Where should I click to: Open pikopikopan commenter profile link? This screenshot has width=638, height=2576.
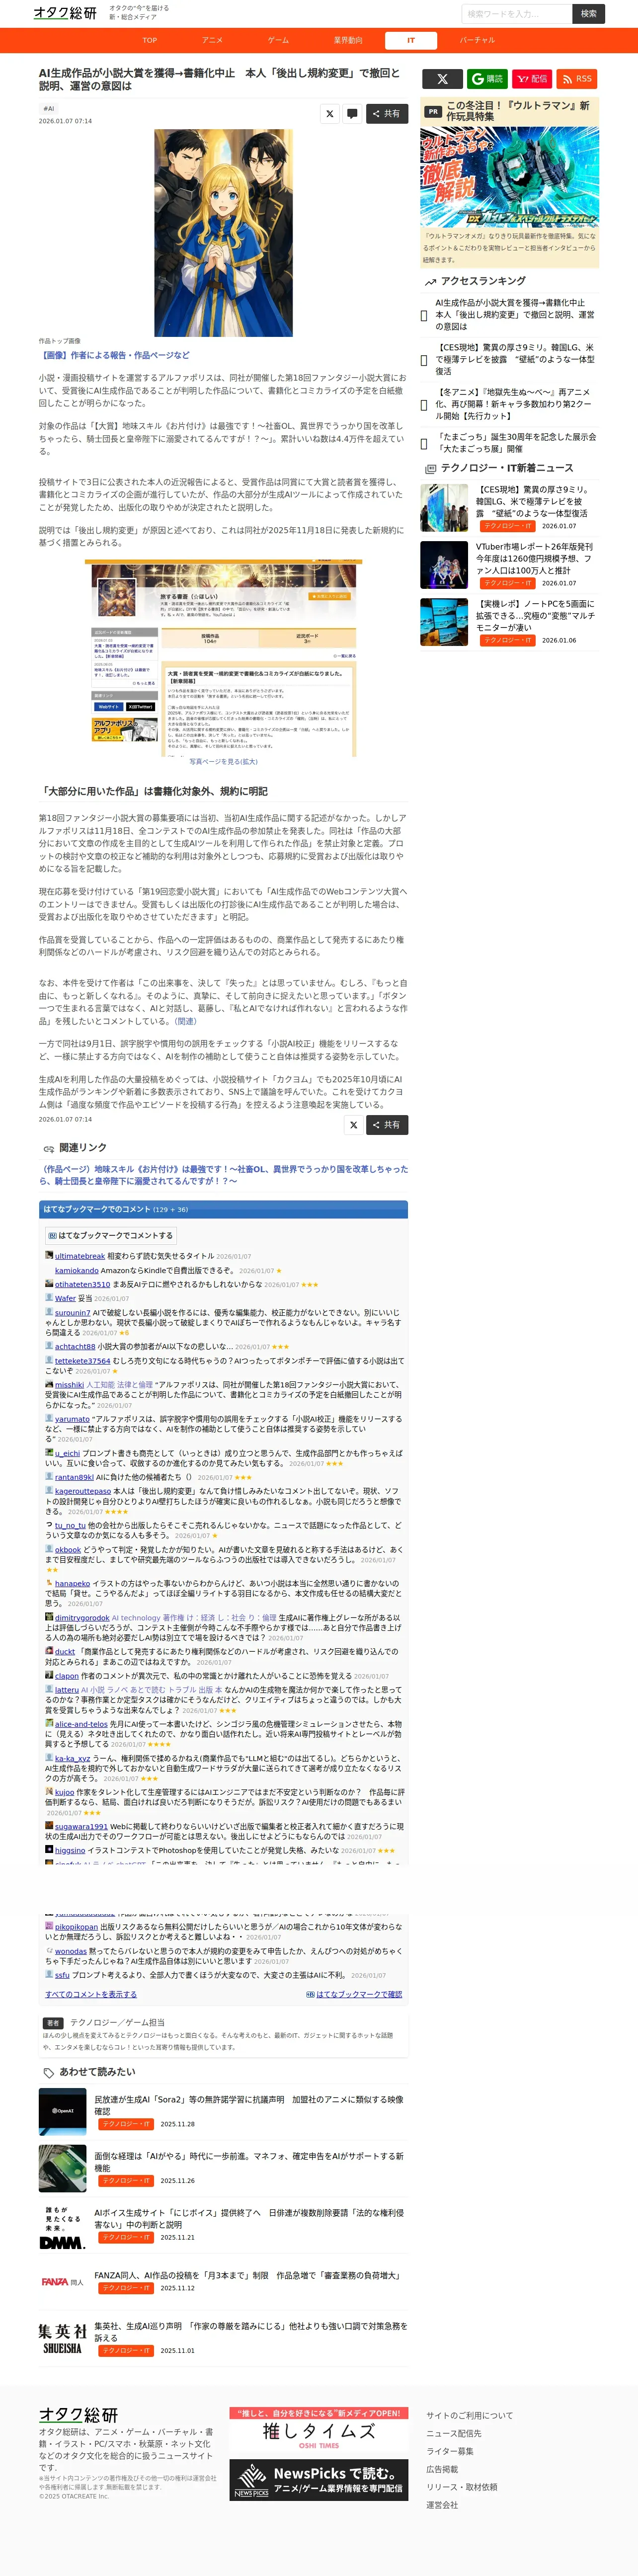pyautogui.click(x=76, y=1927)
